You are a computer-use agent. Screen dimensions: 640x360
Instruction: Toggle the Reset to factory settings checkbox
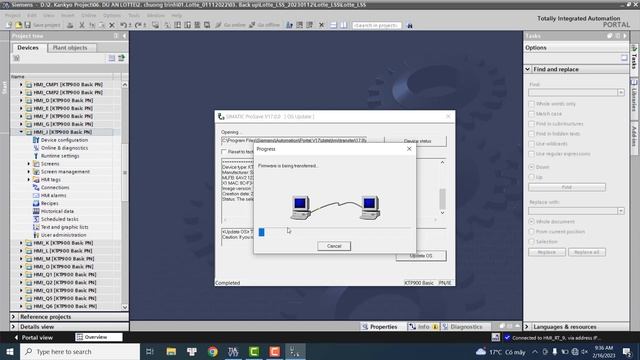(224, 151)
